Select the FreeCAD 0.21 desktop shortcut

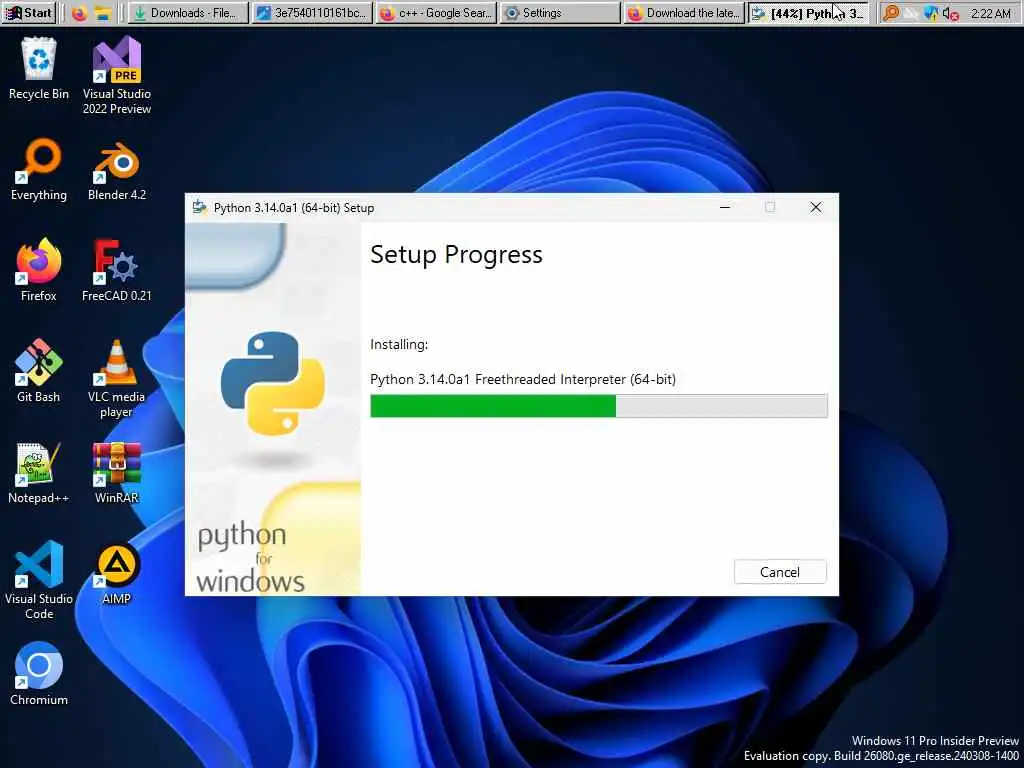point(117,270)
